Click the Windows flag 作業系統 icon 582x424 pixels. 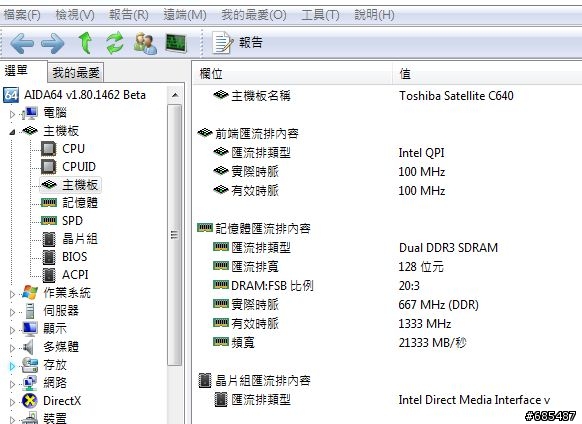[30, 293]
